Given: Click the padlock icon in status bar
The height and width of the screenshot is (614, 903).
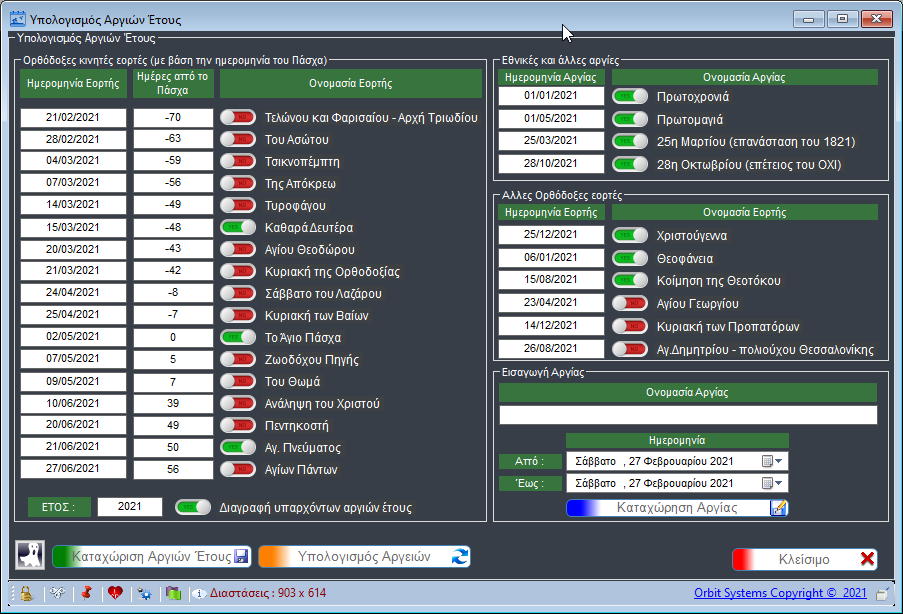Looking at the screenshot, I should pos(27,593).
